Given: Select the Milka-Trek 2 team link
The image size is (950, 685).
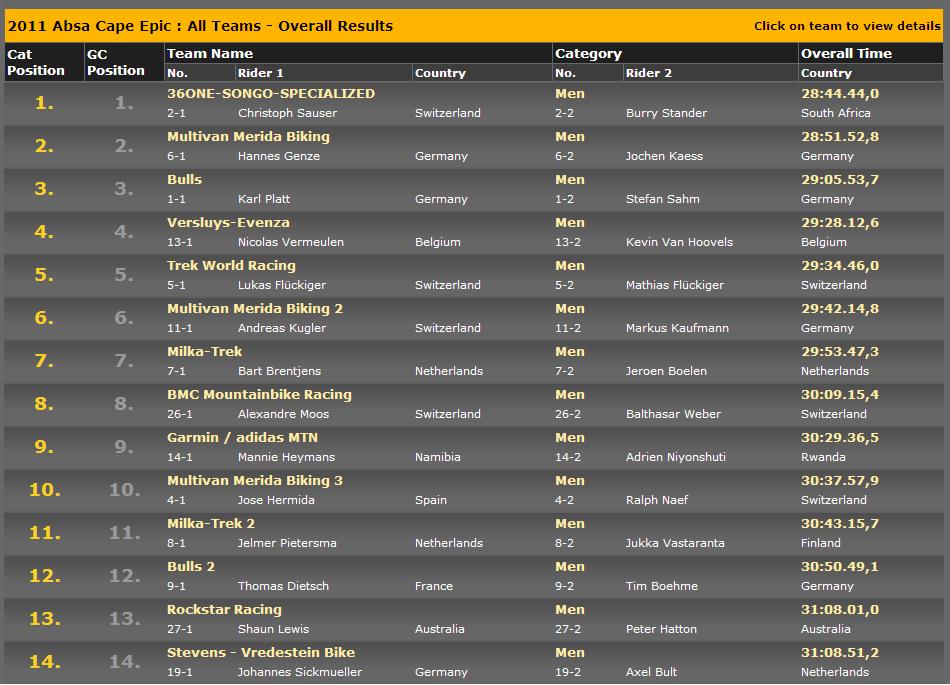Looking at the screenshot, I should tap(210, 523).
